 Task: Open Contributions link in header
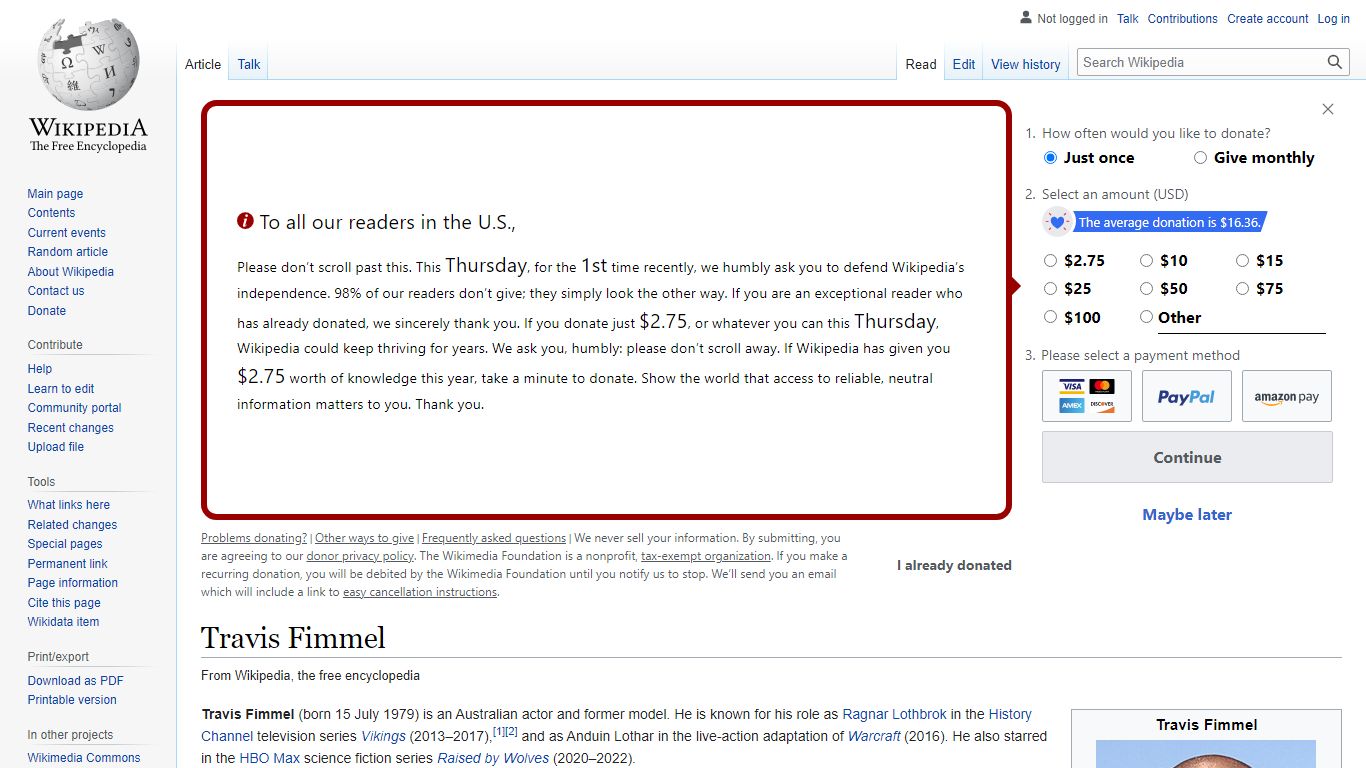[x=1183, y=18]
